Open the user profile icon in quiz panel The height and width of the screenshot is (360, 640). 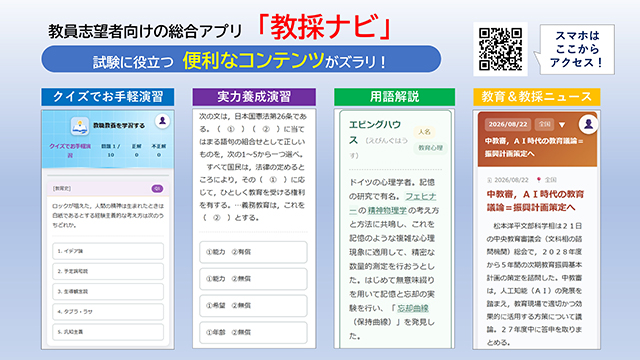pyautogui.click(x=162, y=121)
